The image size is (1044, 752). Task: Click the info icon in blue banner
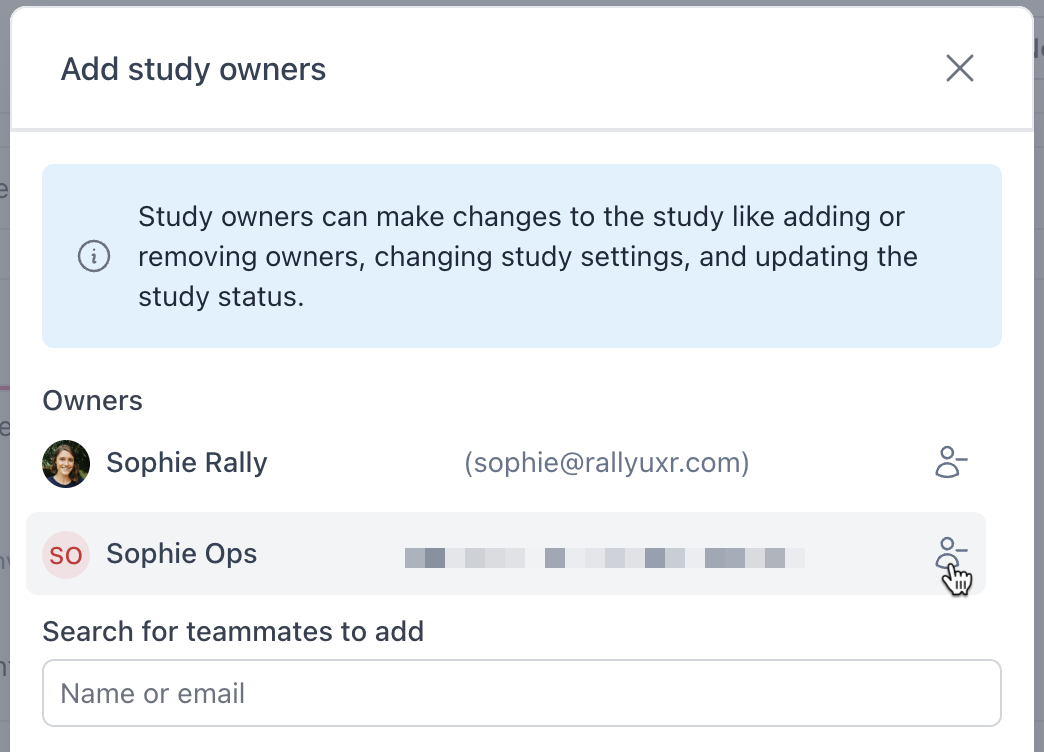click(x=94, y=257)
